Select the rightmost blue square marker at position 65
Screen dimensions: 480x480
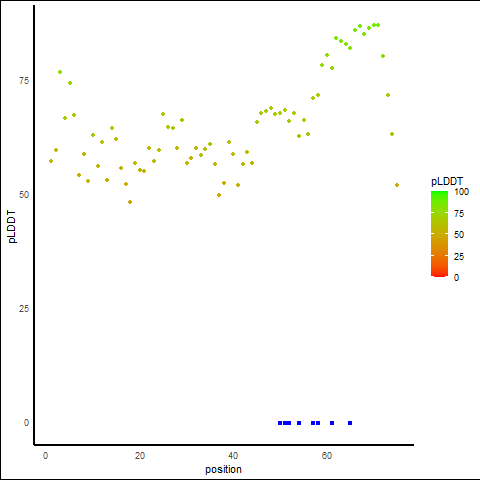[350, 423]
